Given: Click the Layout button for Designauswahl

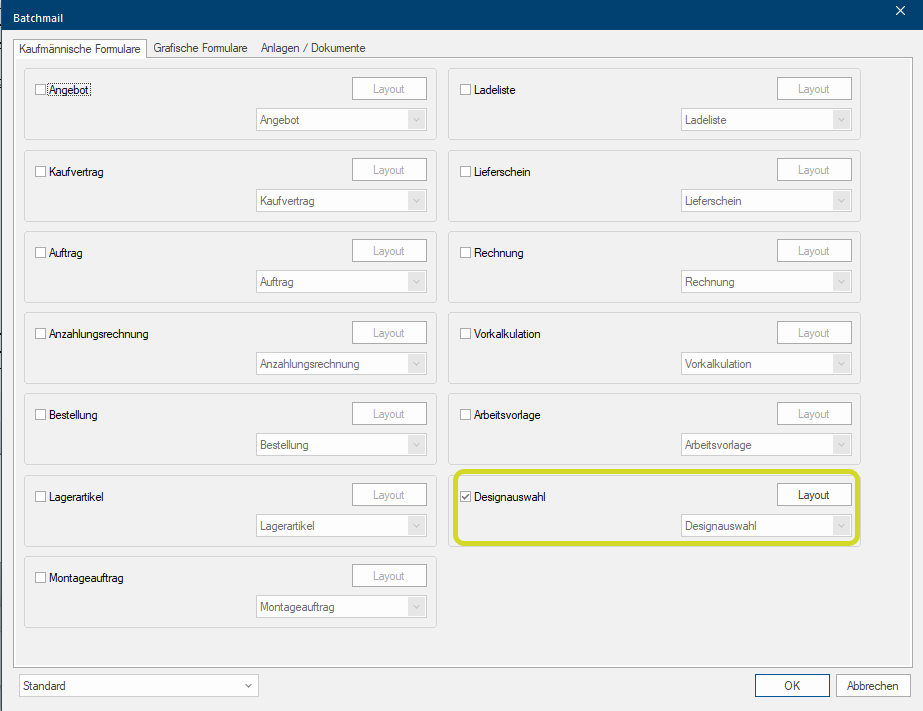Looking at the screenshot, I should [814, 495].
